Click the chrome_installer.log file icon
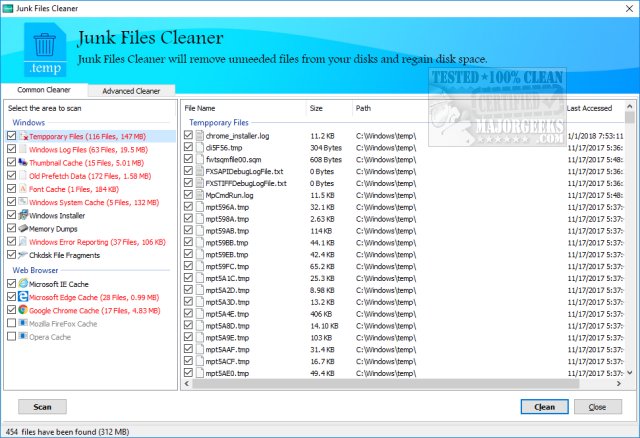Viewport: 640px width, 438px height. 199,136
